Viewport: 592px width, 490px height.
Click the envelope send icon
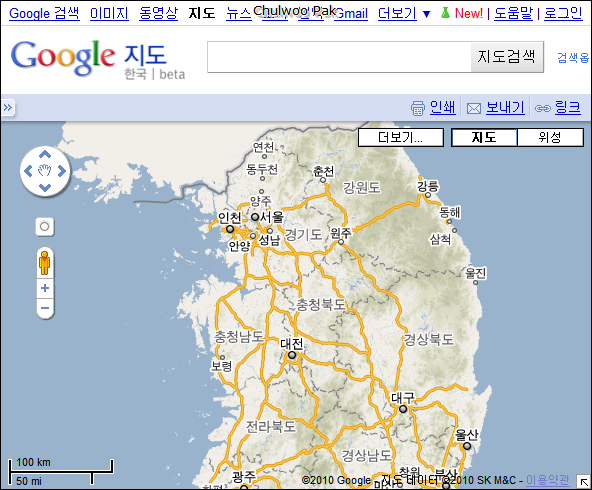(x=474, y=109)
